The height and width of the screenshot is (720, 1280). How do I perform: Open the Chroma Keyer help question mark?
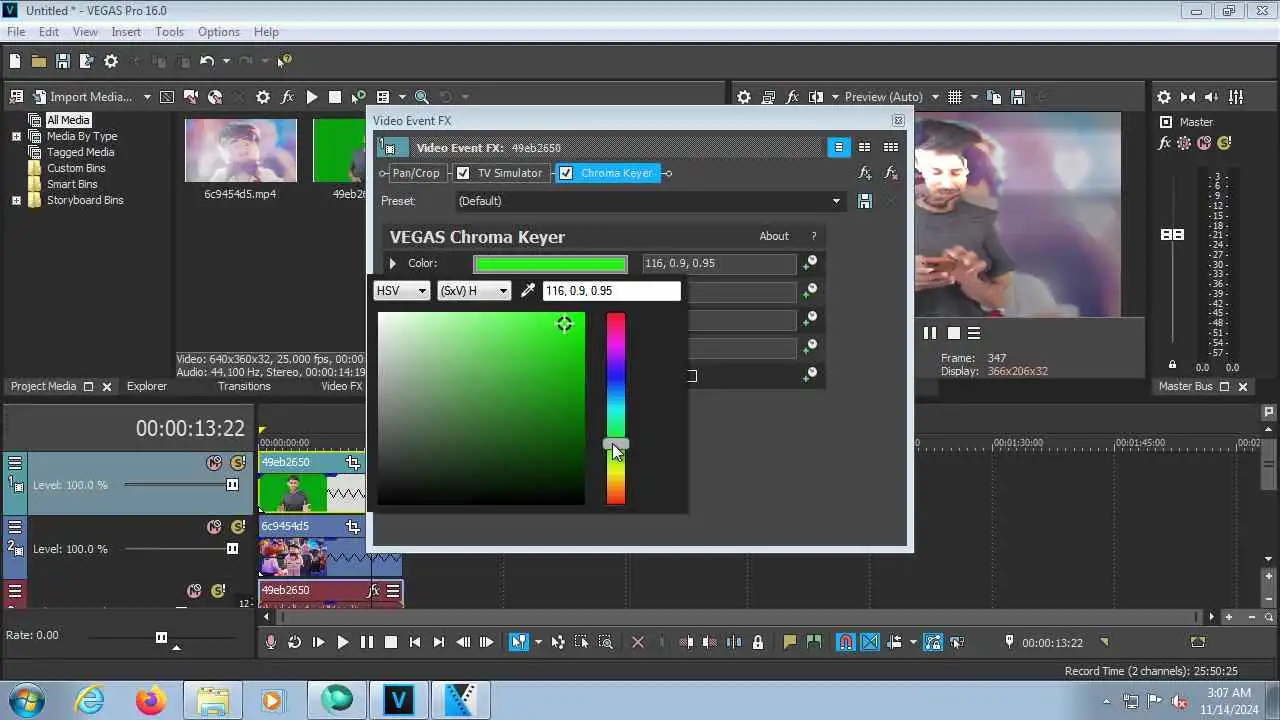813,236
